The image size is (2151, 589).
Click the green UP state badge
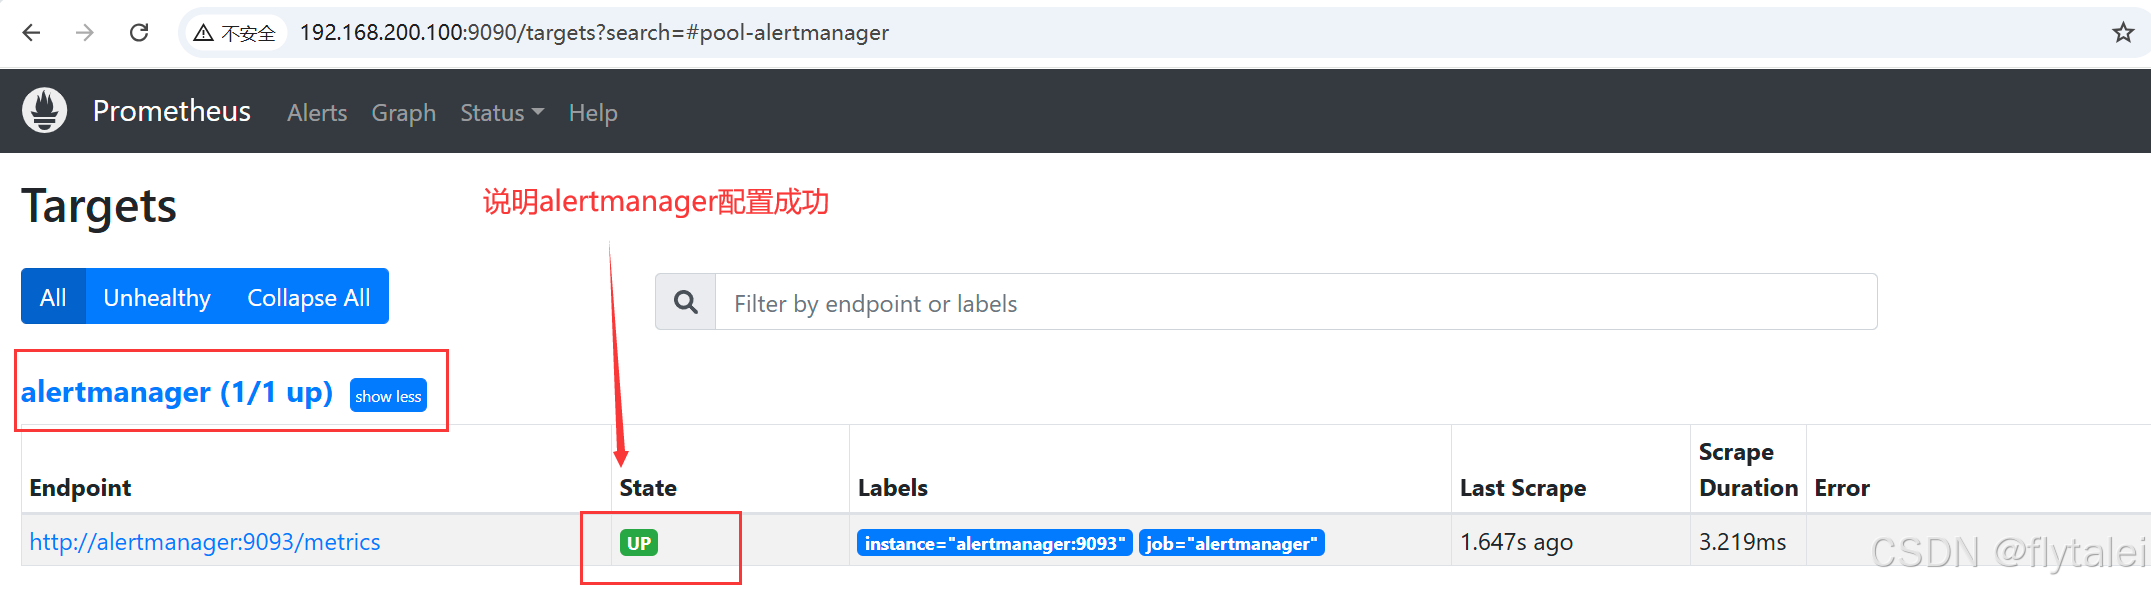639,543
